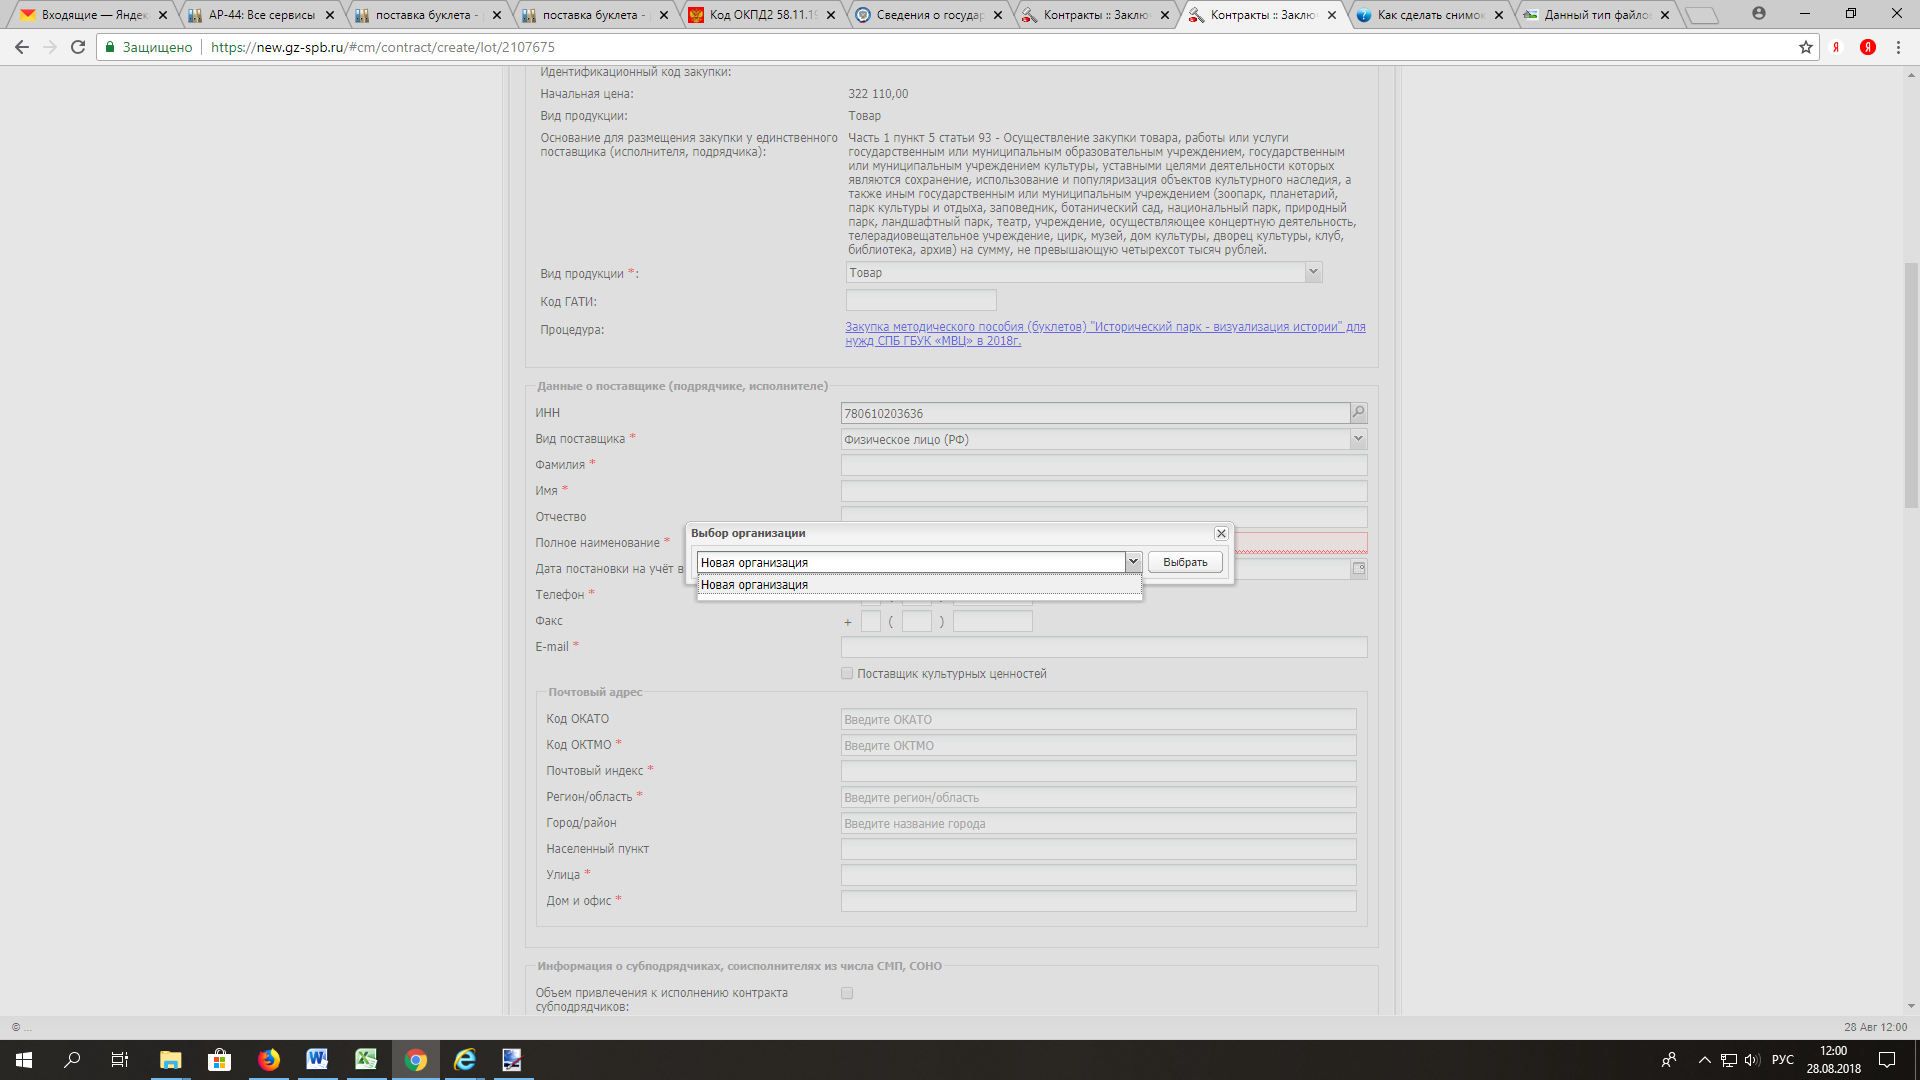Click the INN search magnifier icon
The height and width of the screenshot is (1080, 1920).
point(1358,412)
